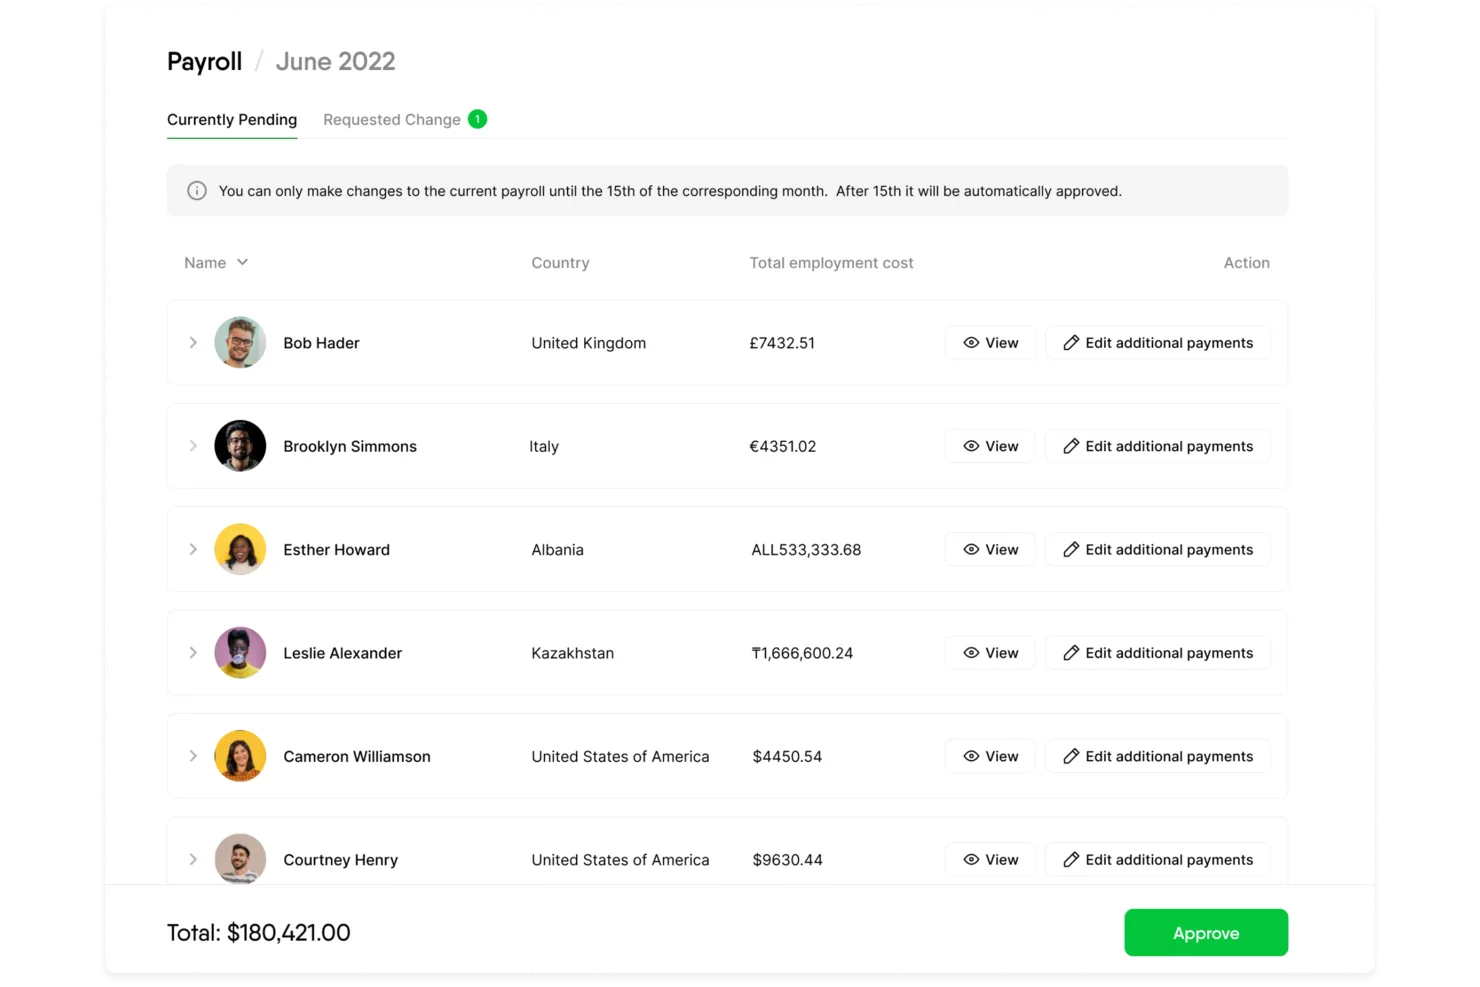Click the $4450.54 cost value

(787, 756)
